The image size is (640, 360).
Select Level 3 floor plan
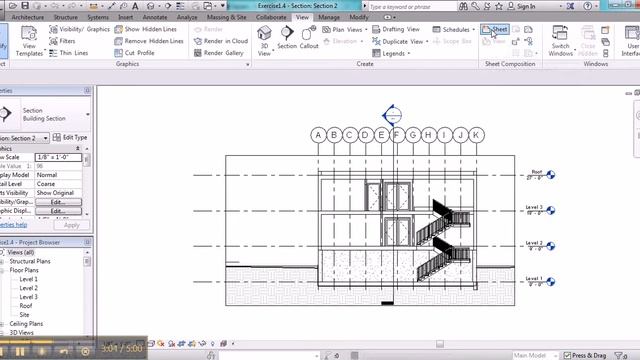click(x=28, y=297)
